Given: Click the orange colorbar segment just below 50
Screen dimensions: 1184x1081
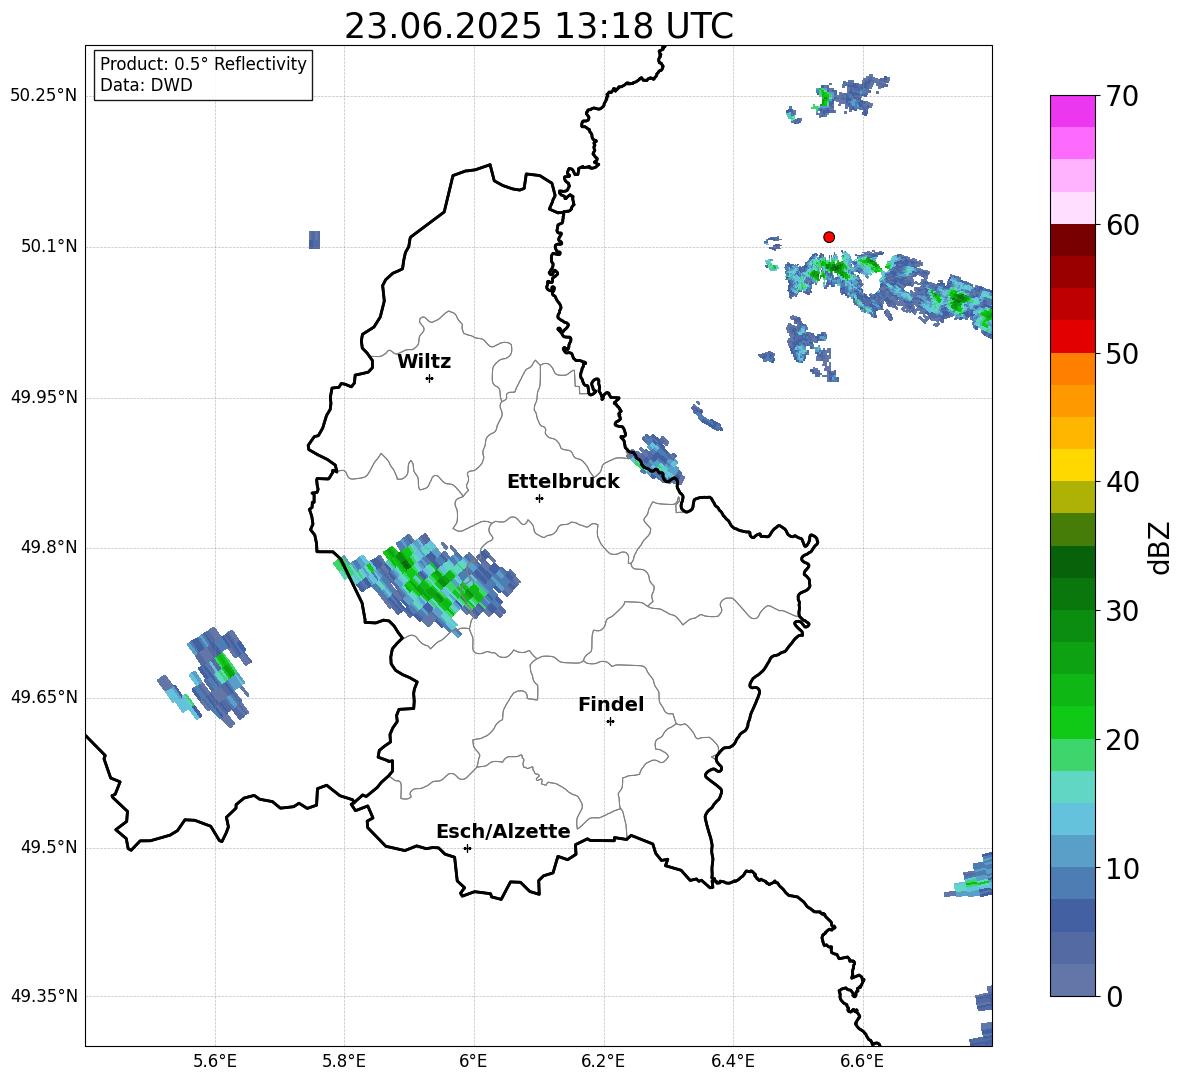Looking at the screenshot, I should point(1072,369).
